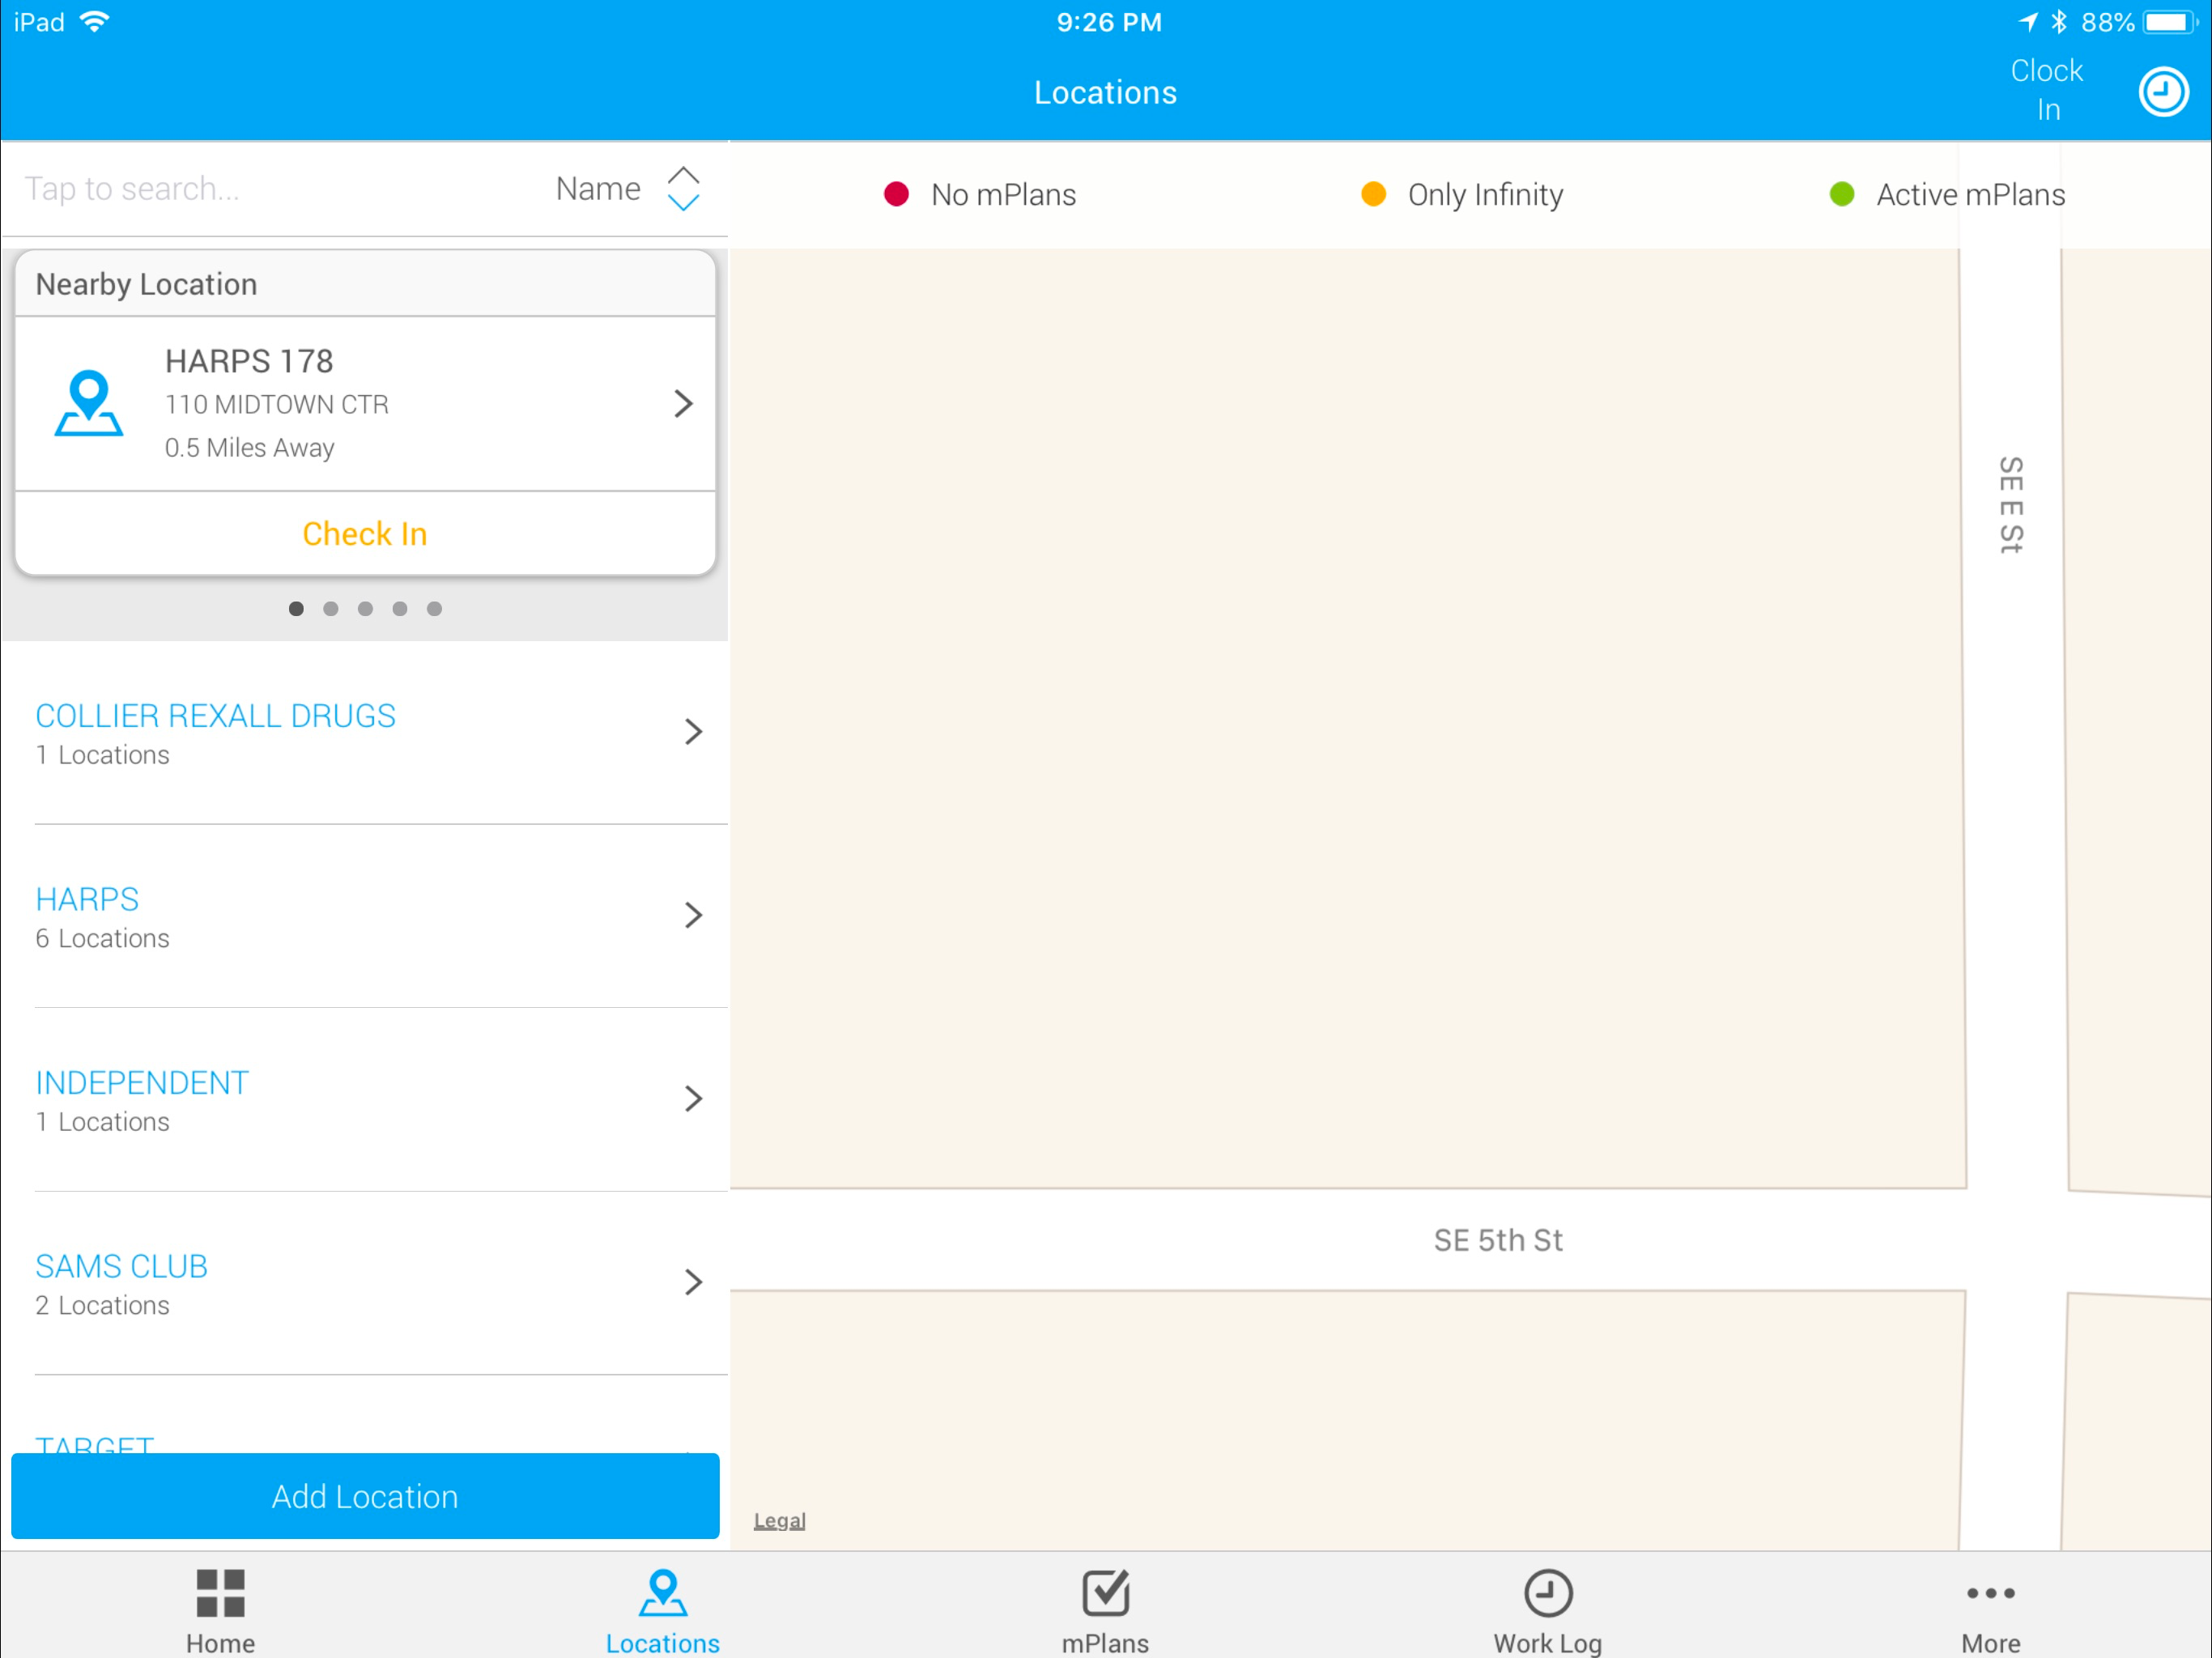Select the first nearby location page dot
This screenshot has width=2212, height=1658.
pyautogui.click(x=296, y=609)
